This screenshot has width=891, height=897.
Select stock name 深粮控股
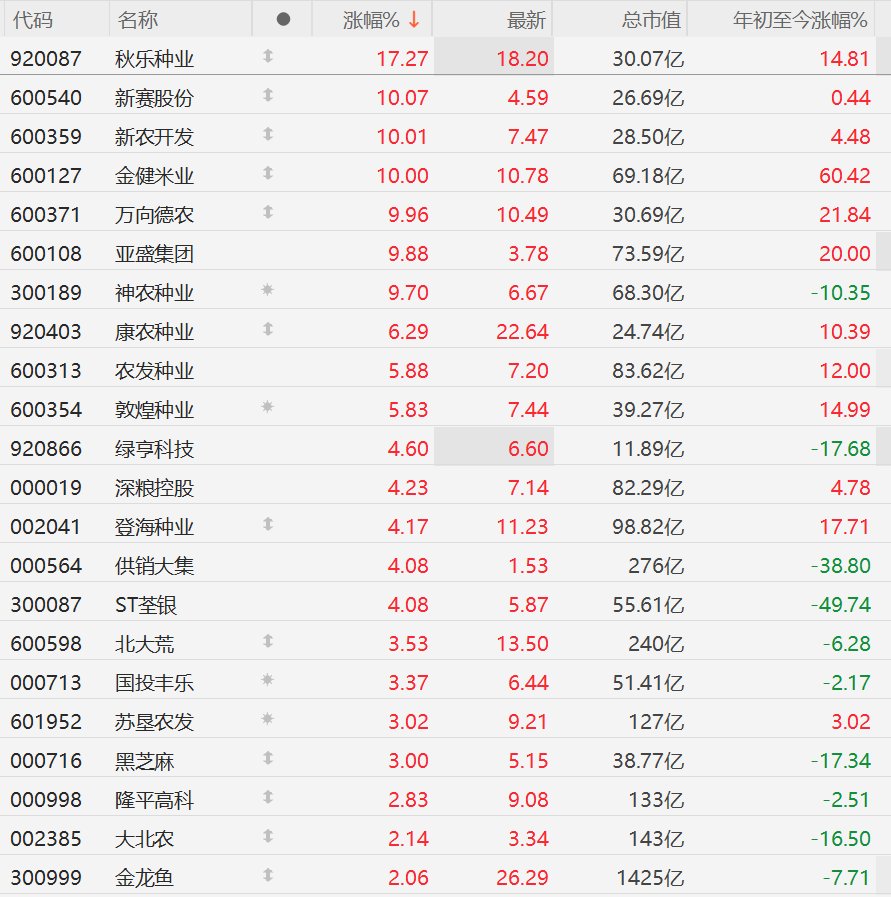click(x=154, y=488)
